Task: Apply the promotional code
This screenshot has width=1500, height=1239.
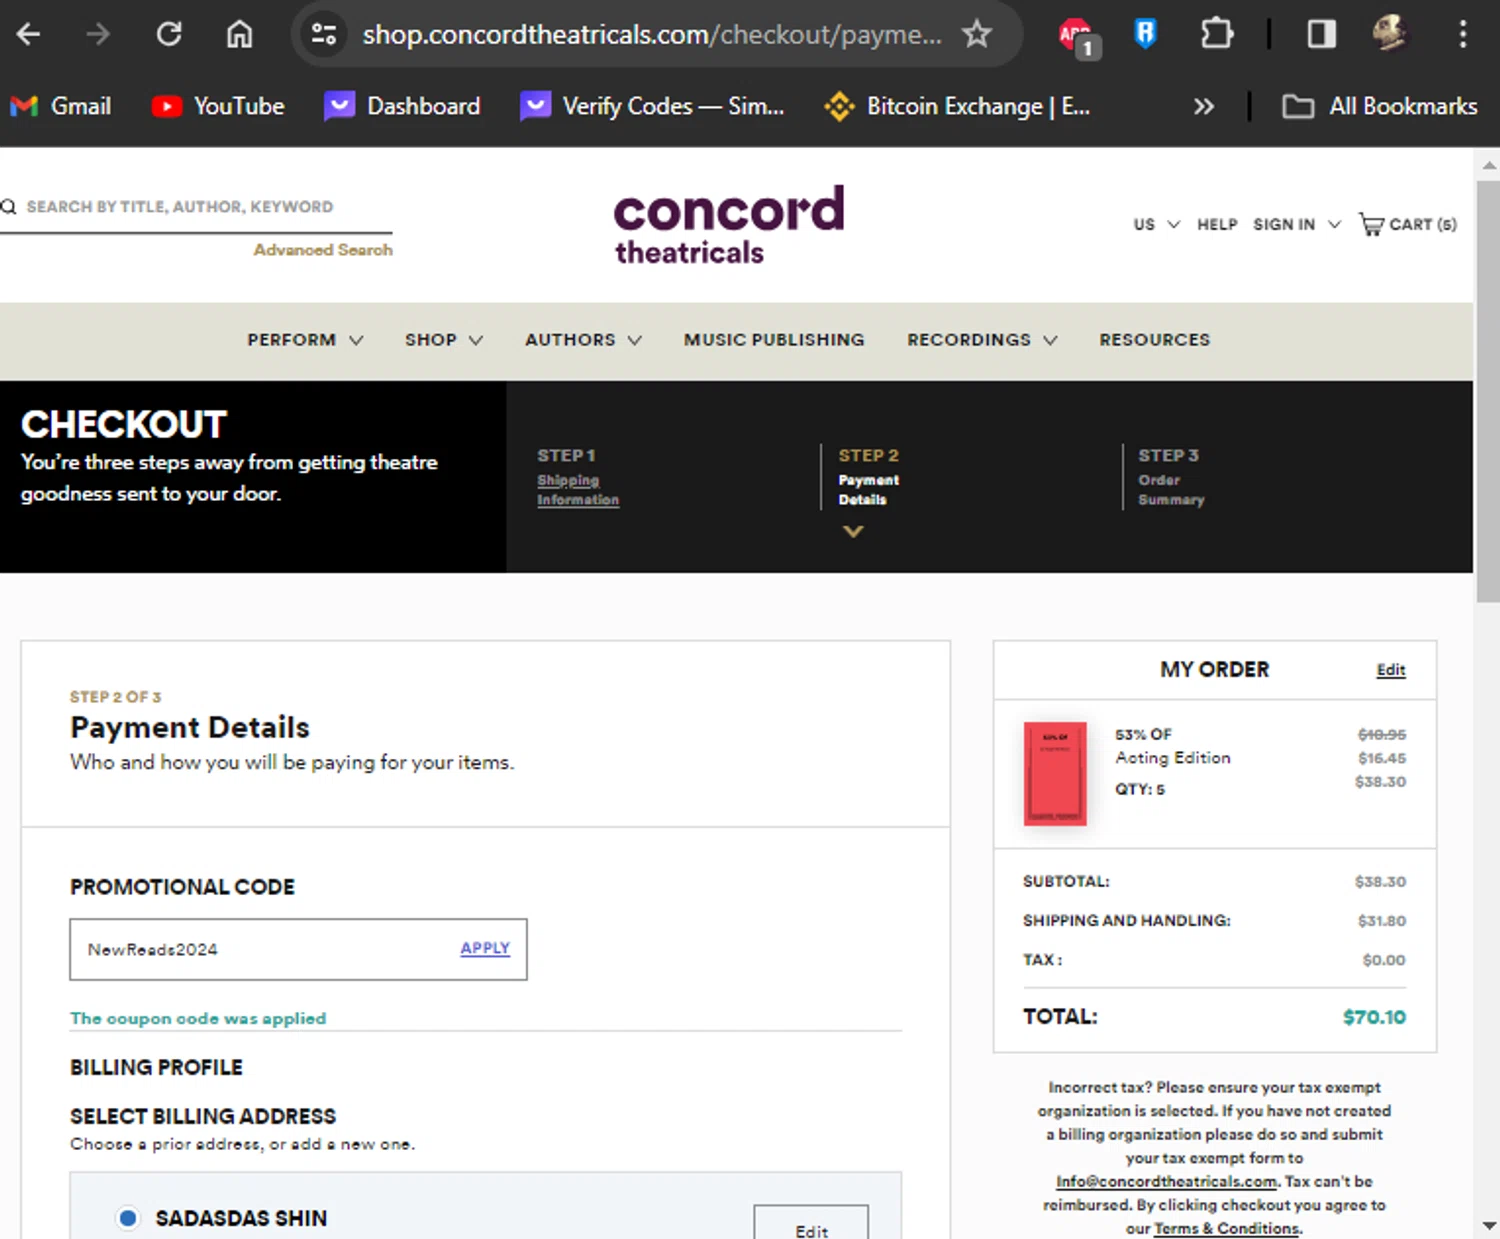Action: pyautogui.click(x=485, y=949)
